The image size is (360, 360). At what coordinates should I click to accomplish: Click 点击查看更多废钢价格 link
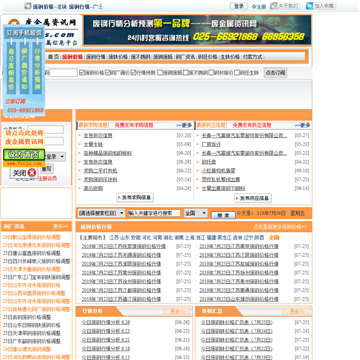[280, 227]
